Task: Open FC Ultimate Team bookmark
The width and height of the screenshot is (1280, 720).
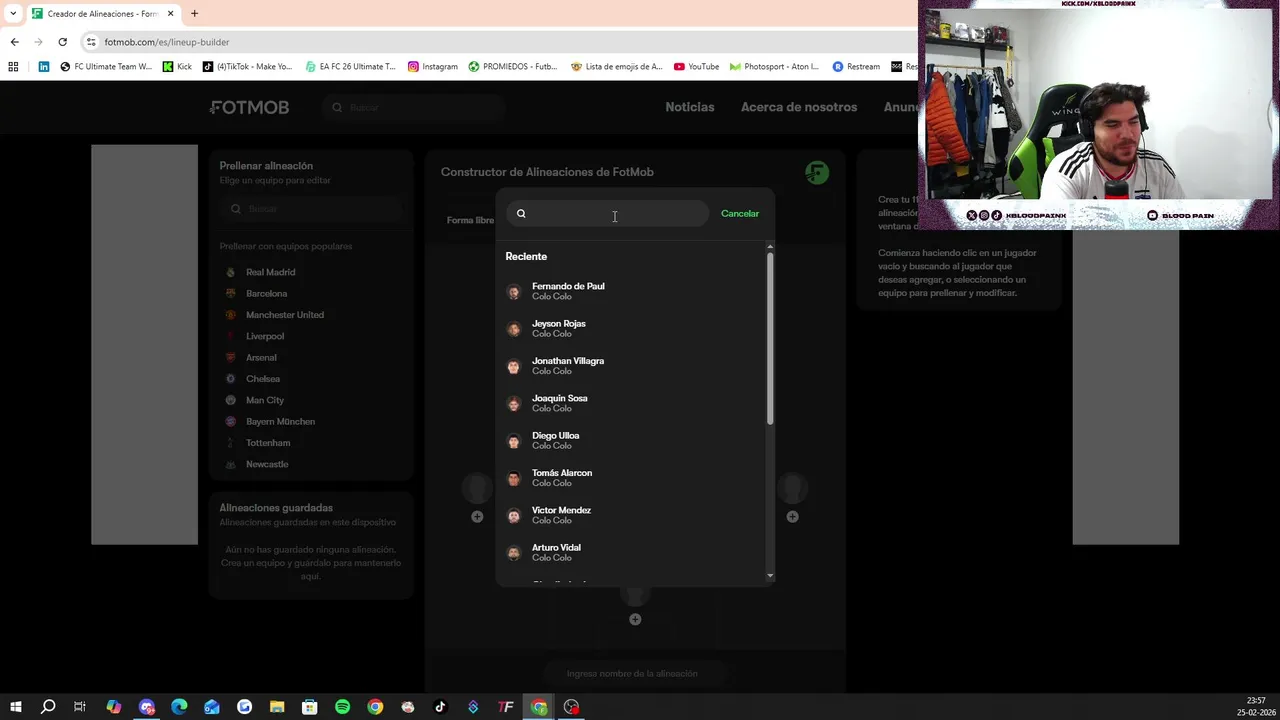Action: (106, 67)
